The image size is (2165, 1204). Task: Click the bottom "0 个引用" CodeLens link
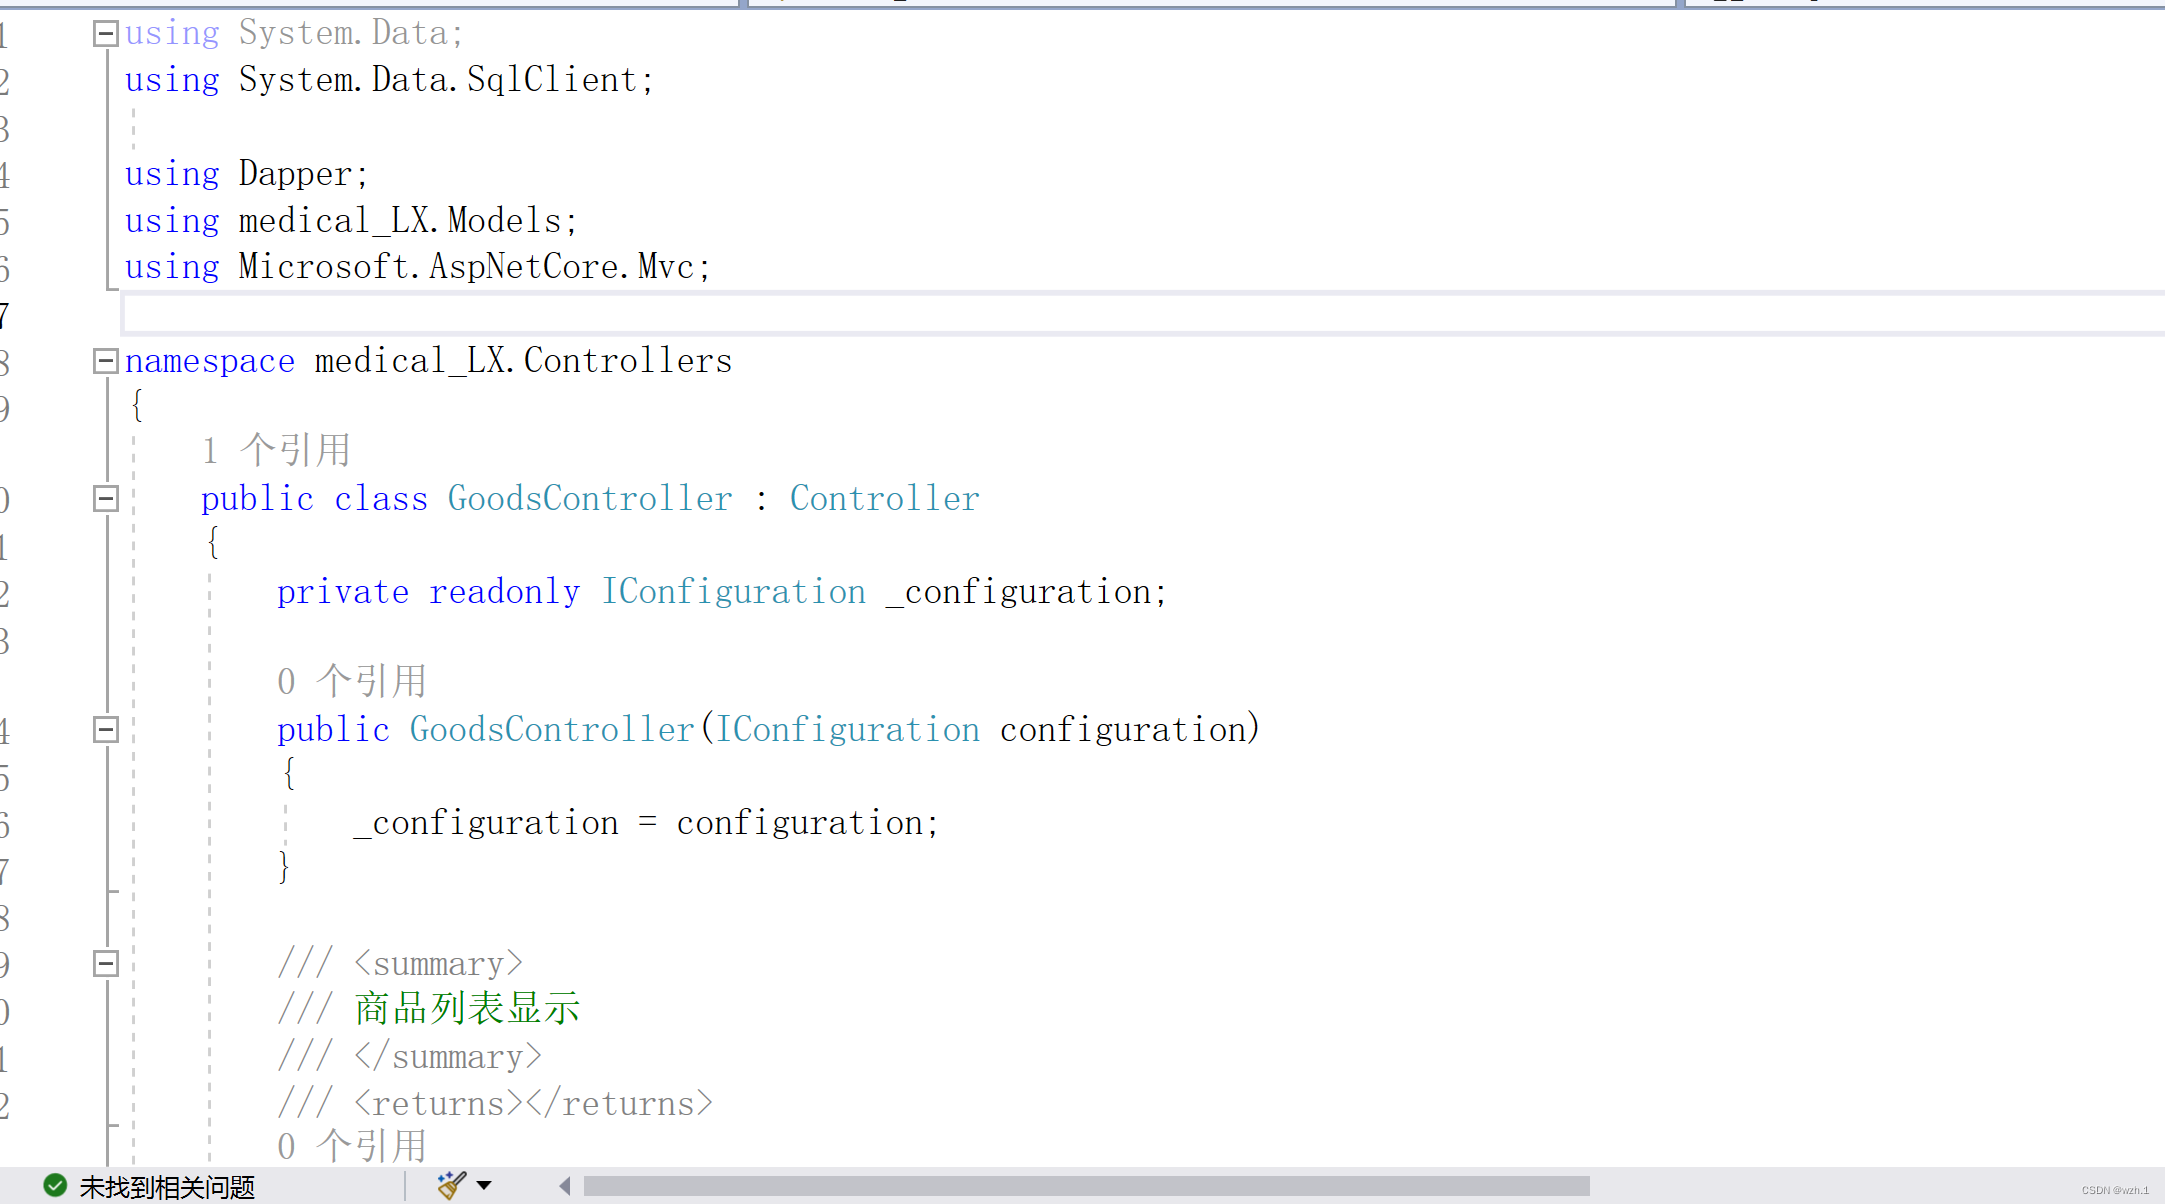pos(352,1144)
